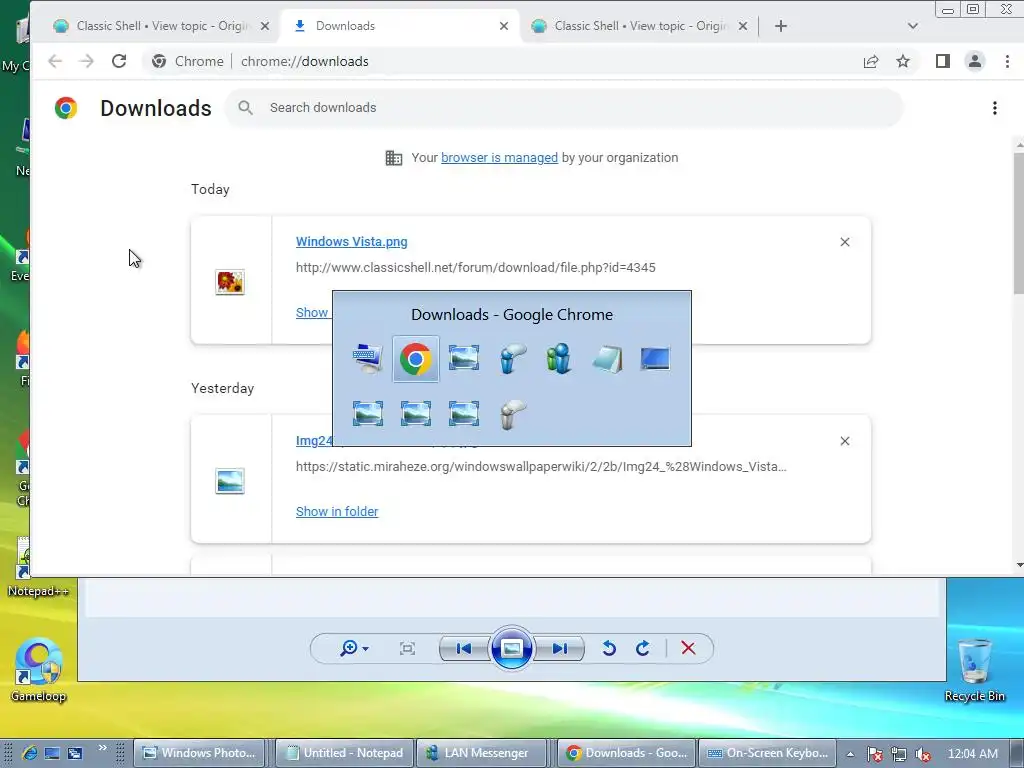The image size is (1024, 768).
Task: Open the Recycle Bin desktop icon
Action: click(974, 669)
